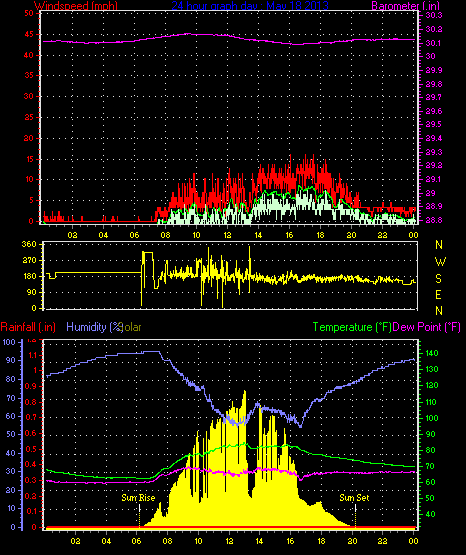Click the 30.3 barometer scale value
This screenshot has height=555, width=466.
[434, 15]
